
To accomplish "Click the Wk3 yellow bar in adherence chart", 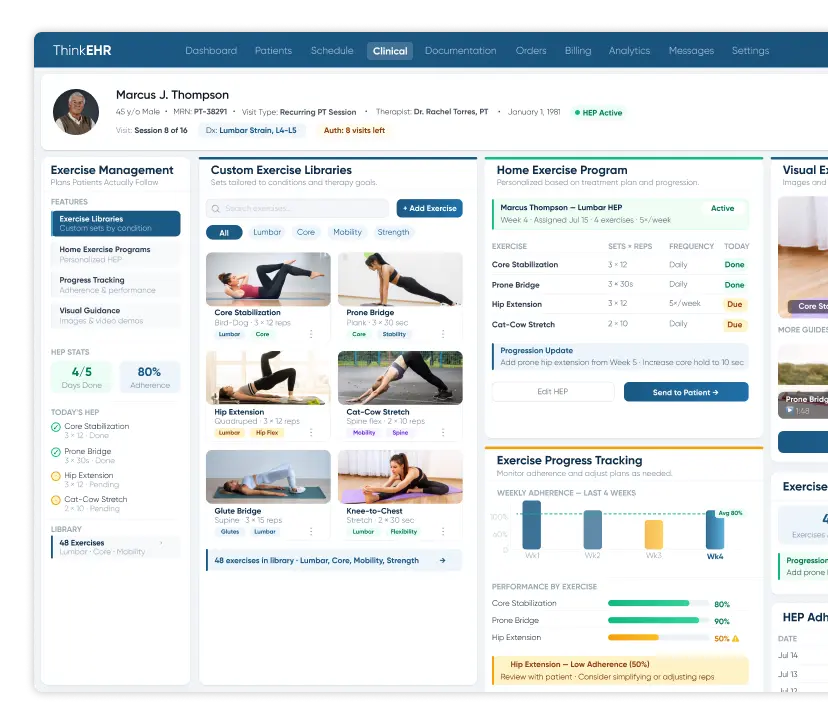I will (x=654, y=535).
